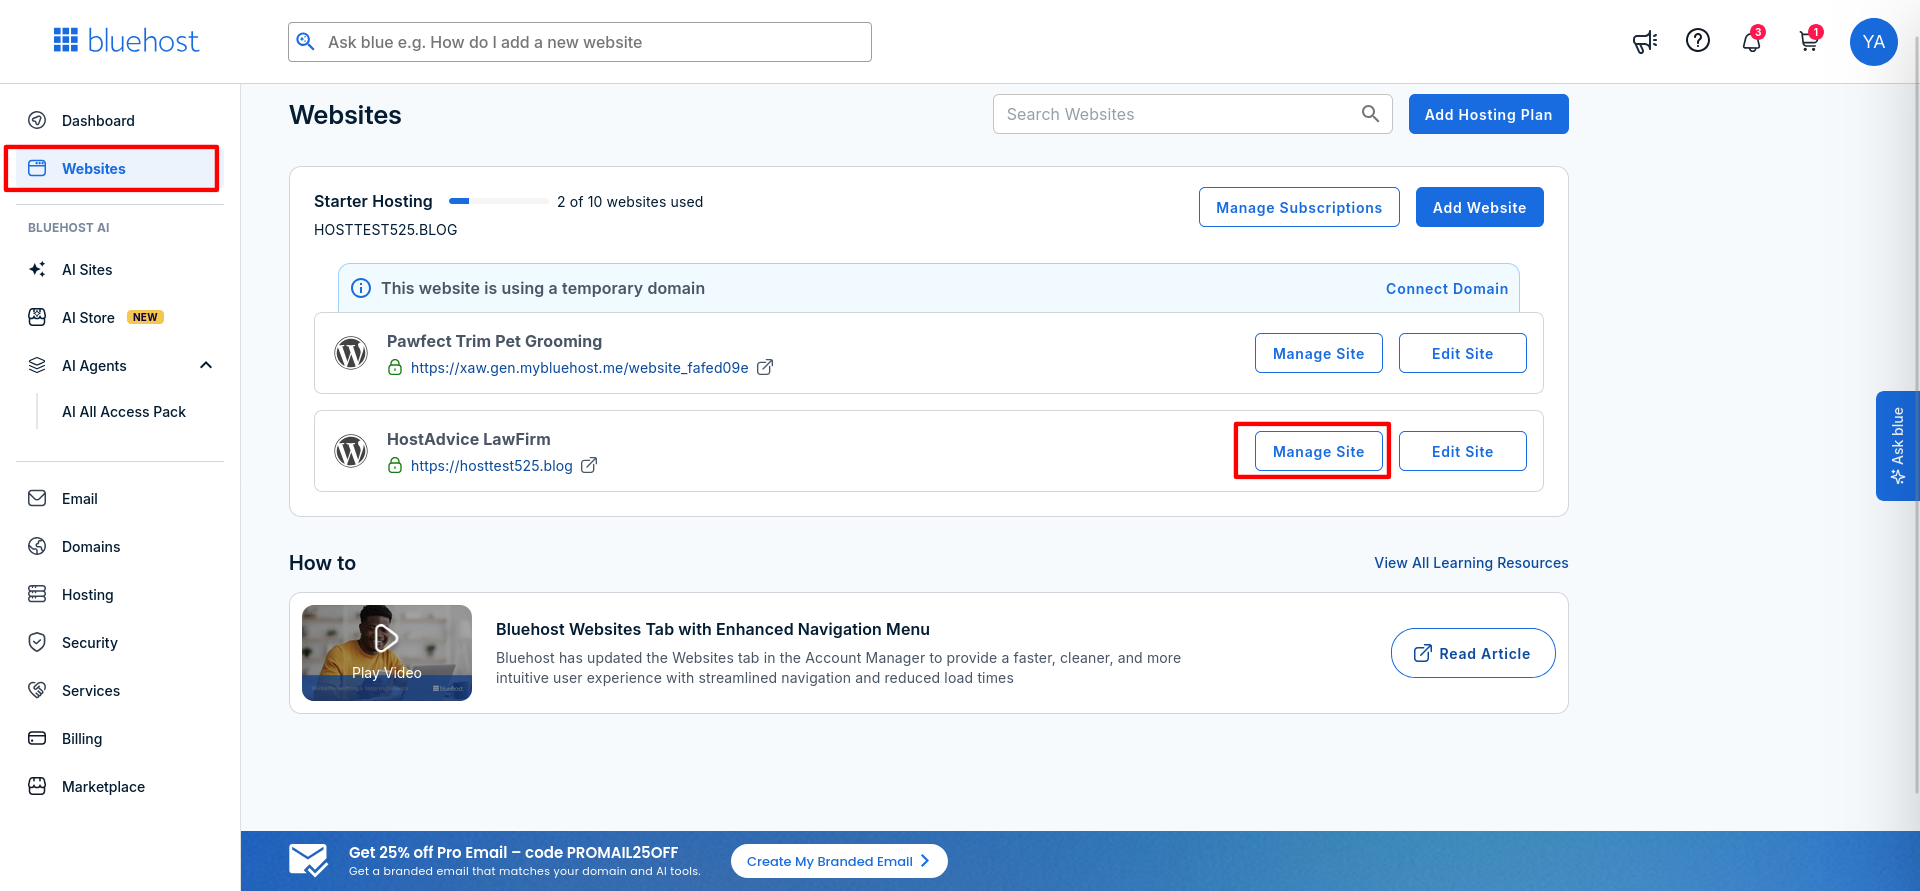This screenshot has width=1920, height=891.
Task: Click the AI Store sidebar icon
Action: [37, 317]
